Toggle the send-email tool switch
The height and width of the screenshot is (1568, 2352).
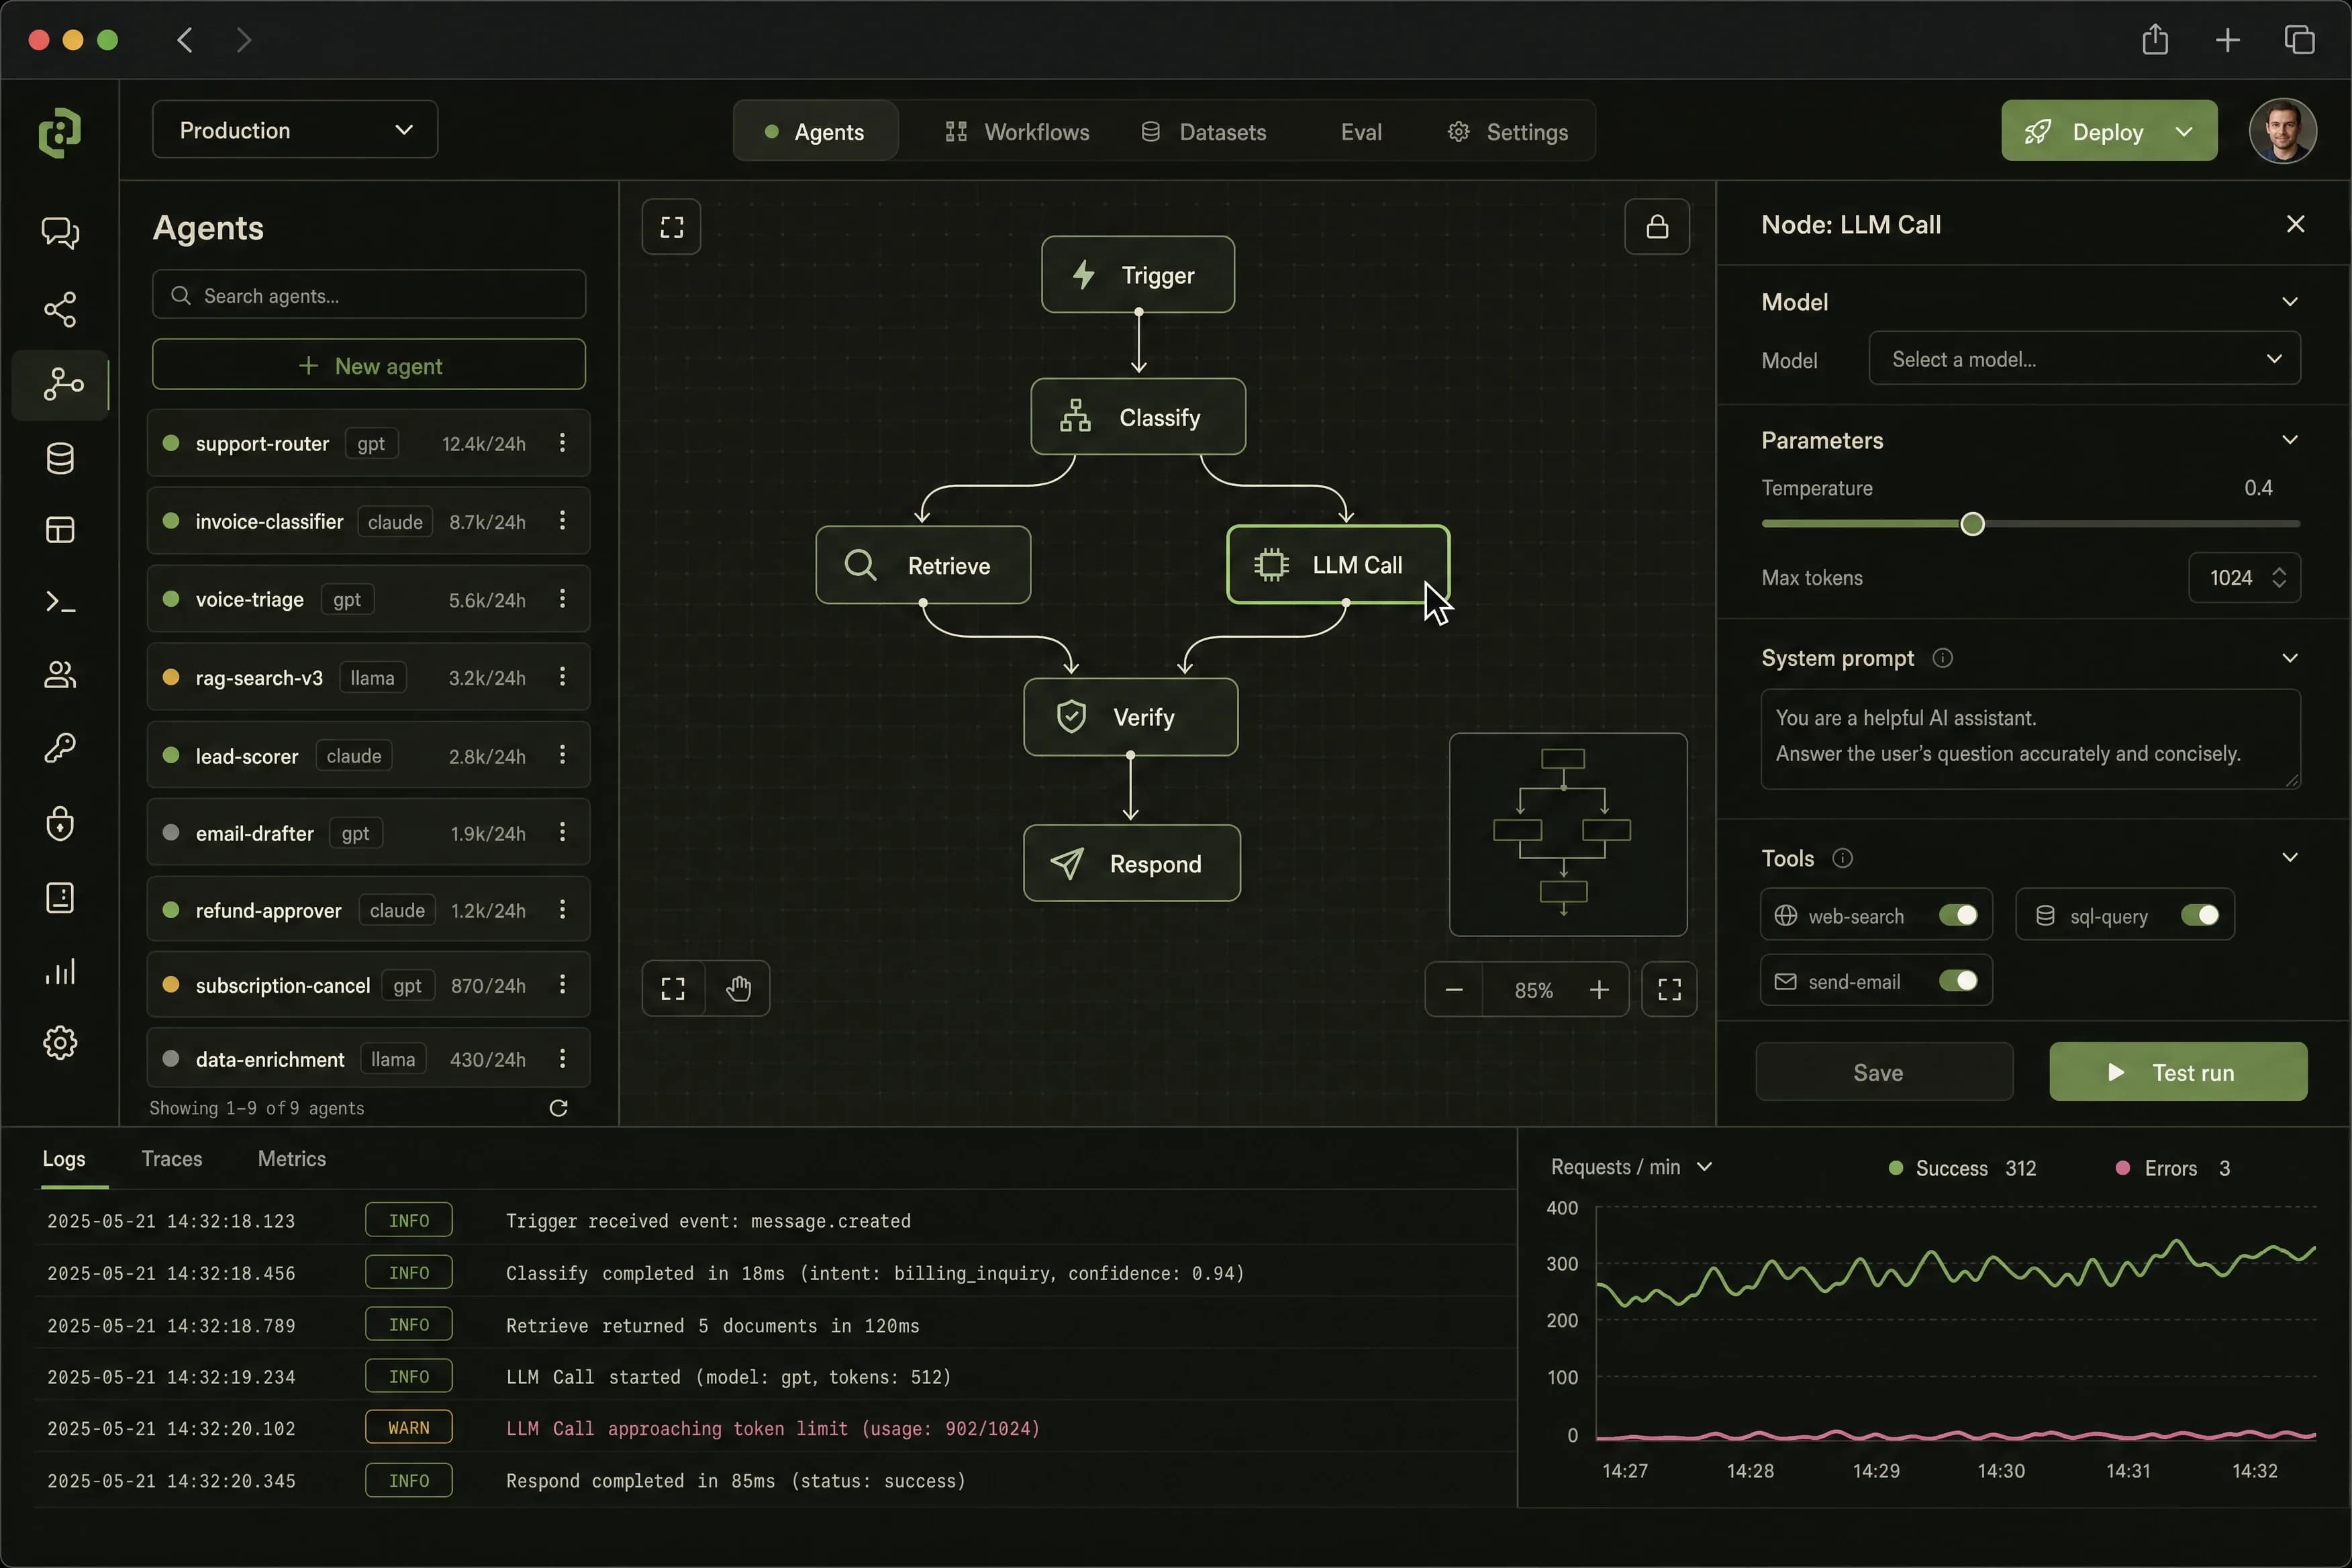[x=1957, y=981]
